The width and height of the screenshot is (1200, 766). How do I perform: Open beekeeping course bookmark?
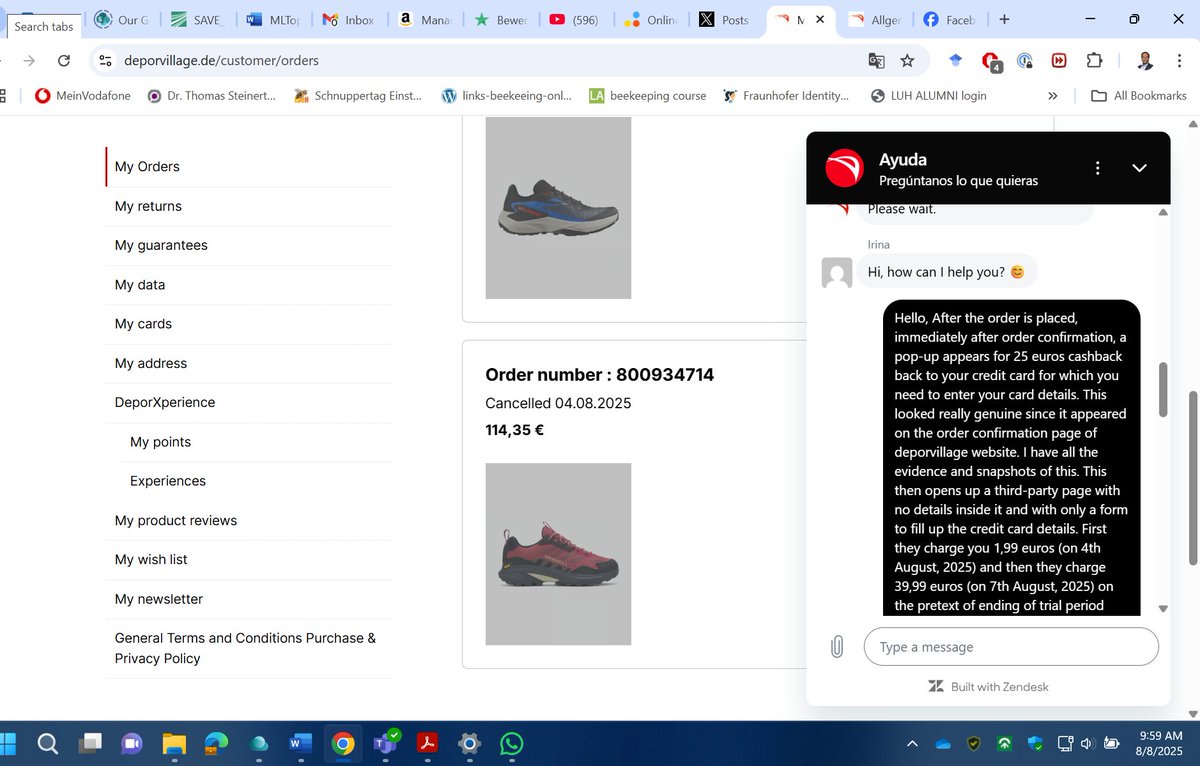647,96
